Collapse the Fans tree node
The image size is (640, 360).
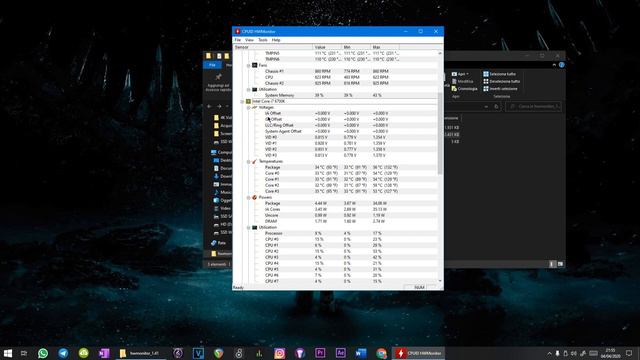(x=248, y=65)
